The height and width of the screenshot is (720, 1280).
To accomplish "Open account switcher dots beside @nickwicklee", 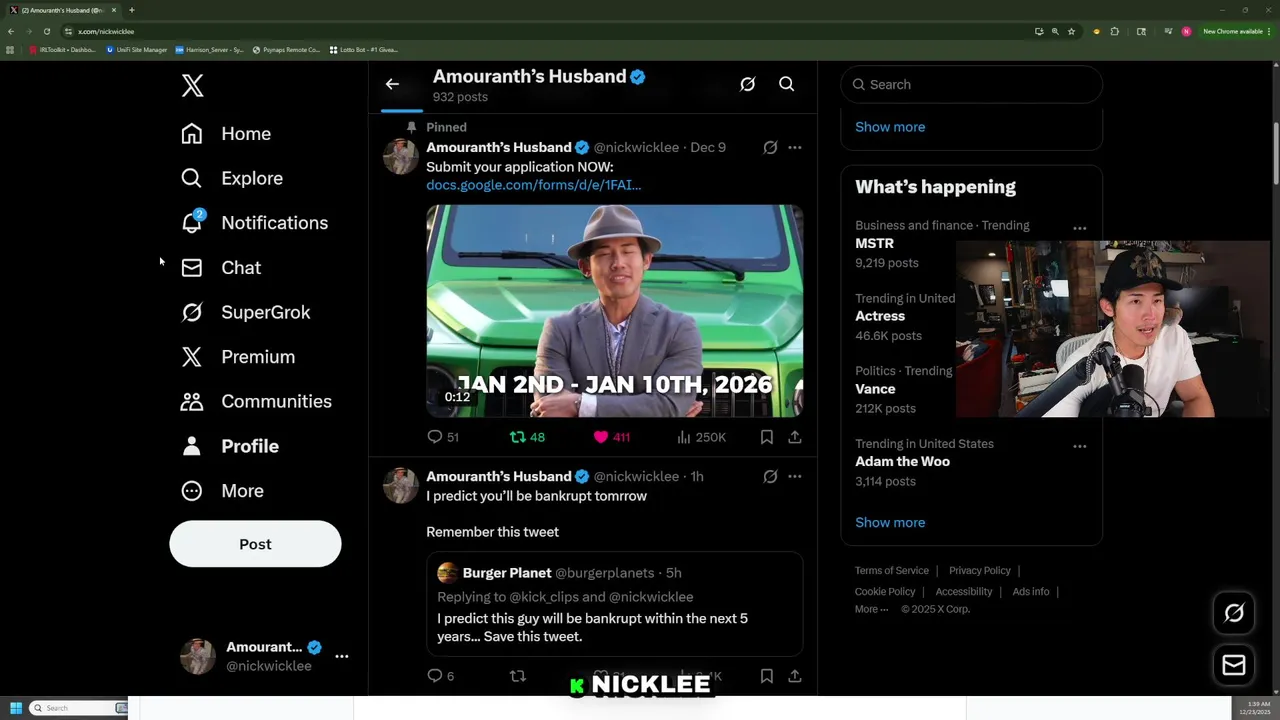I will pos(342,657).
